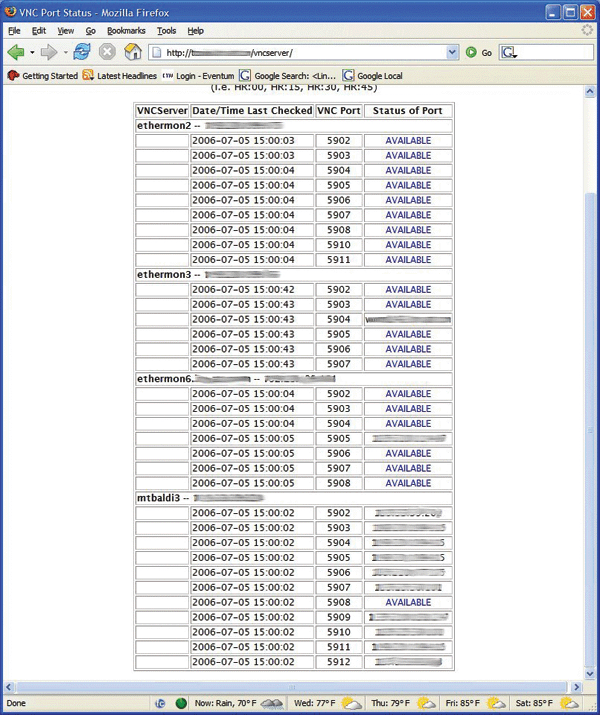
Task: View Saturday 85°F weather forecast
Action: click(x=540, y=703)
